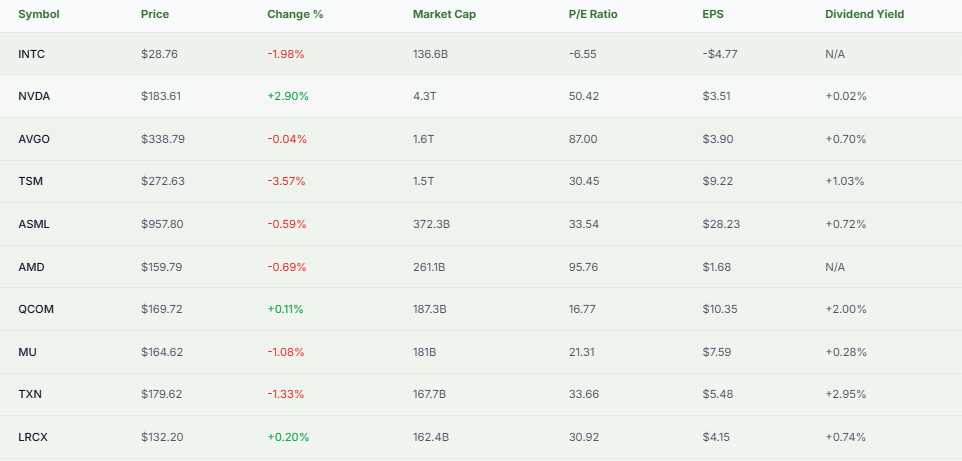
Task: Select the TXN ticker symbol
Action: (x=31, y=394)
